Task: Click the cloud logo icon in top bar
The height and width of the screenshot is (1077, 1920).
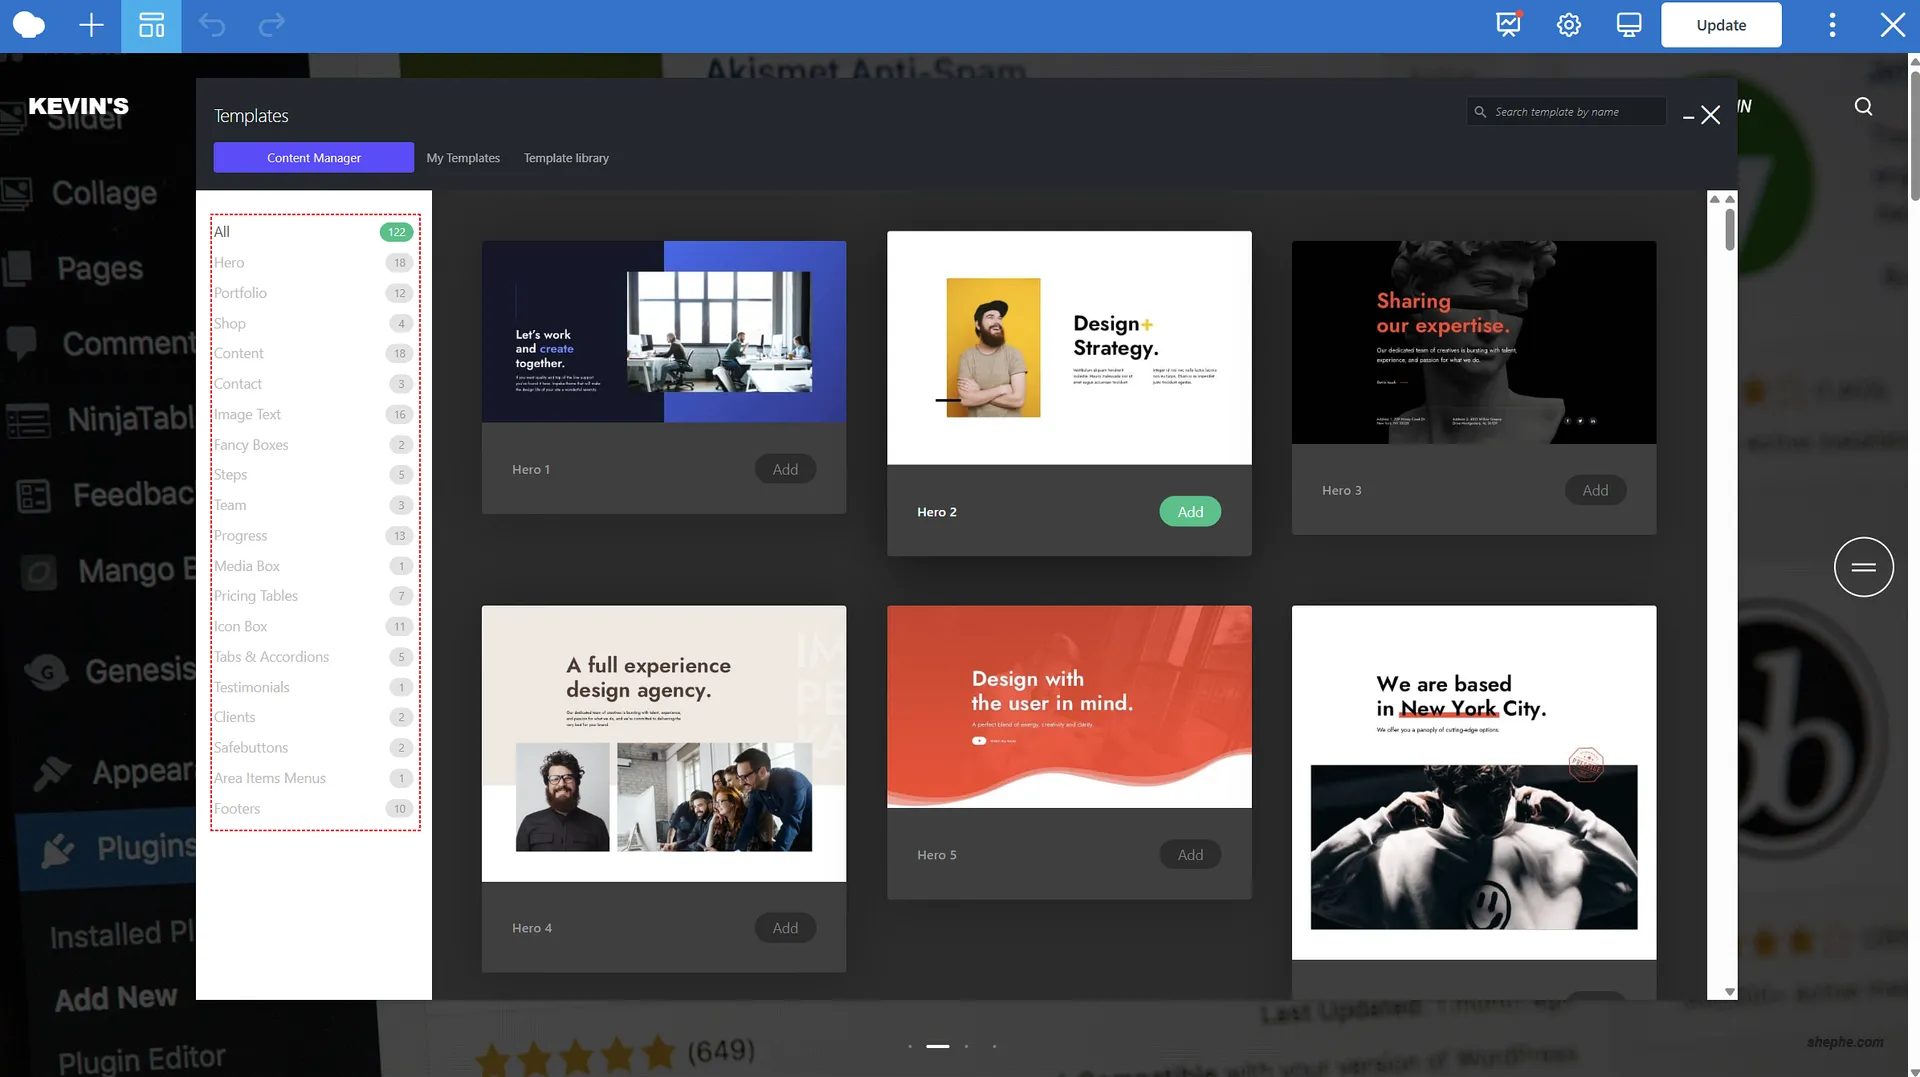Action: [29, 26]
